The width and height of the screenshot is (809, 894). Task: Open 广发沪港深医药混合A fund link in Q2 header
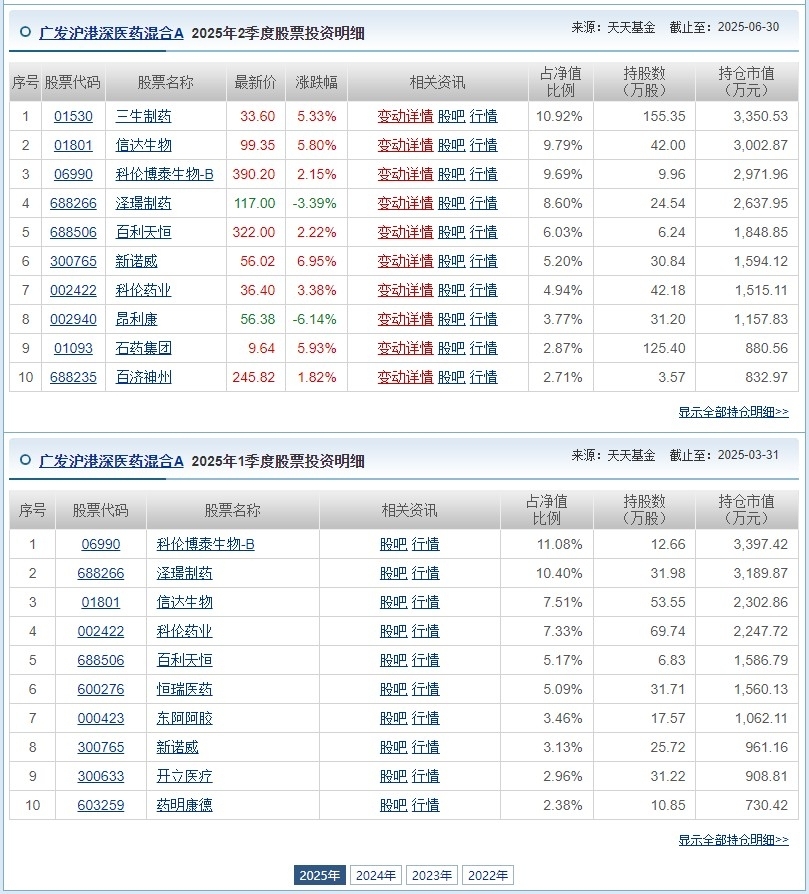click(x=111, y=33)
